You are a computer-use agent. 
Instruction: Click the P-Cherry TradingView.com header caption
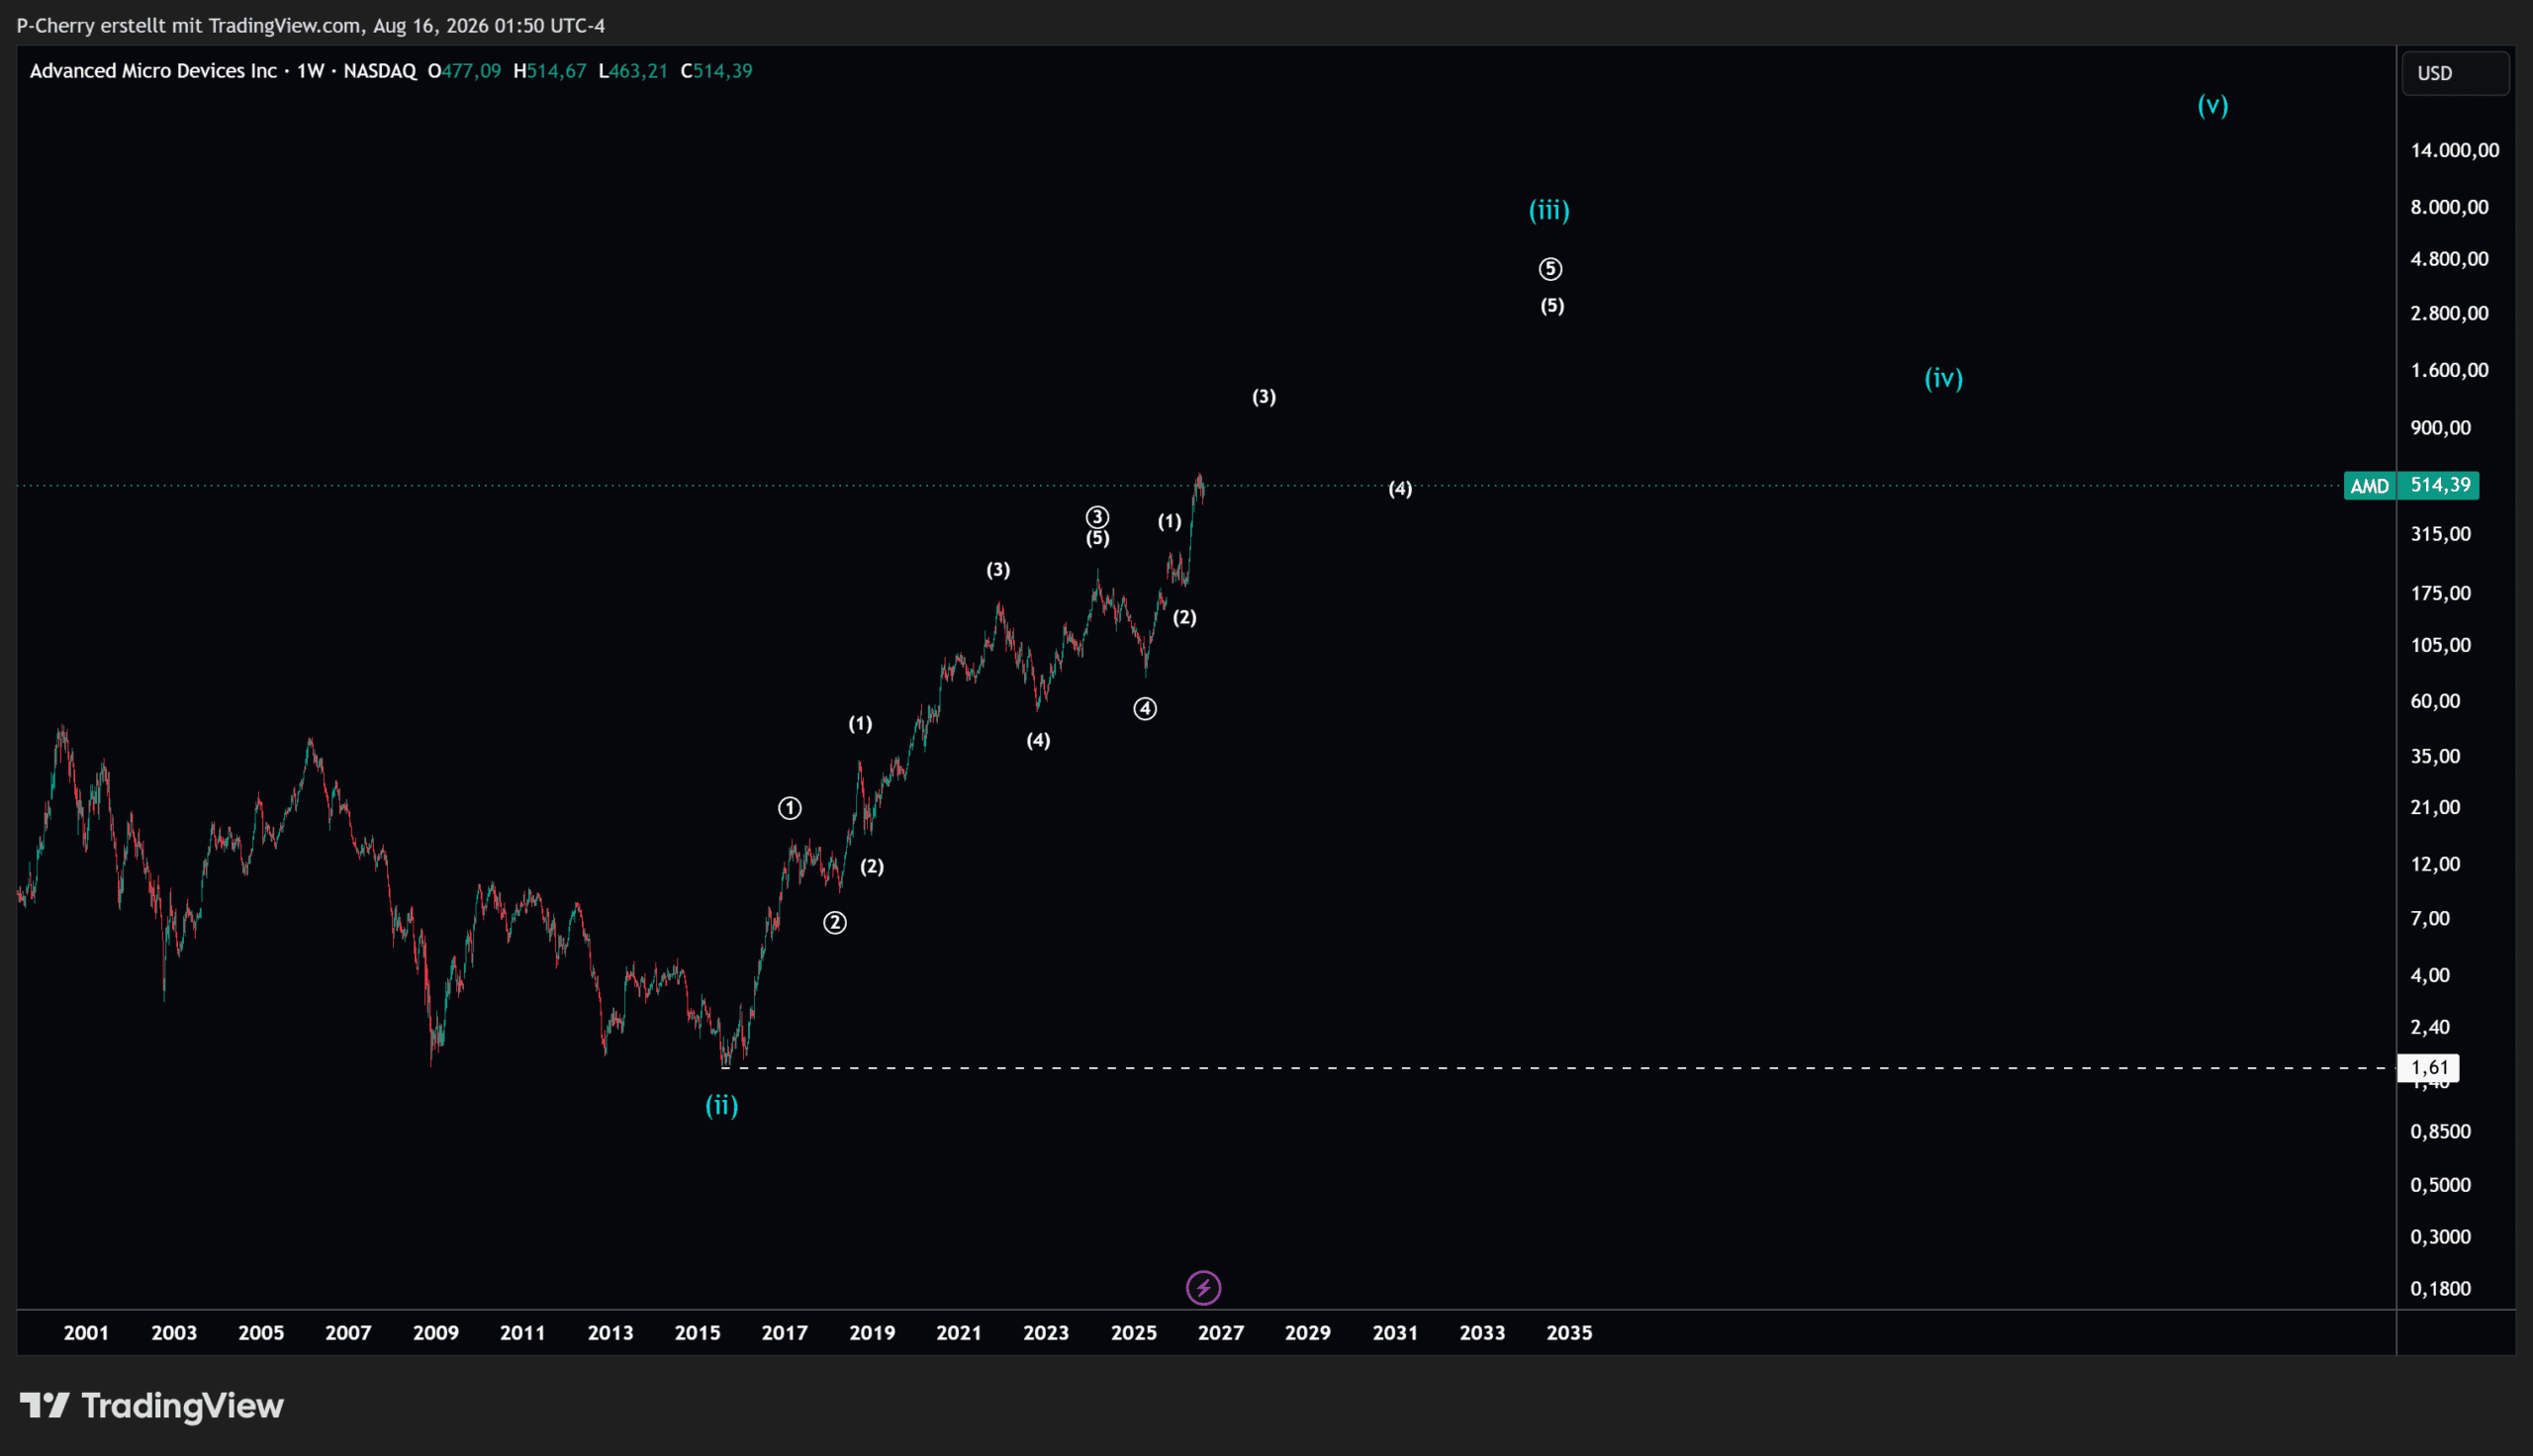(x=311, y=26)
